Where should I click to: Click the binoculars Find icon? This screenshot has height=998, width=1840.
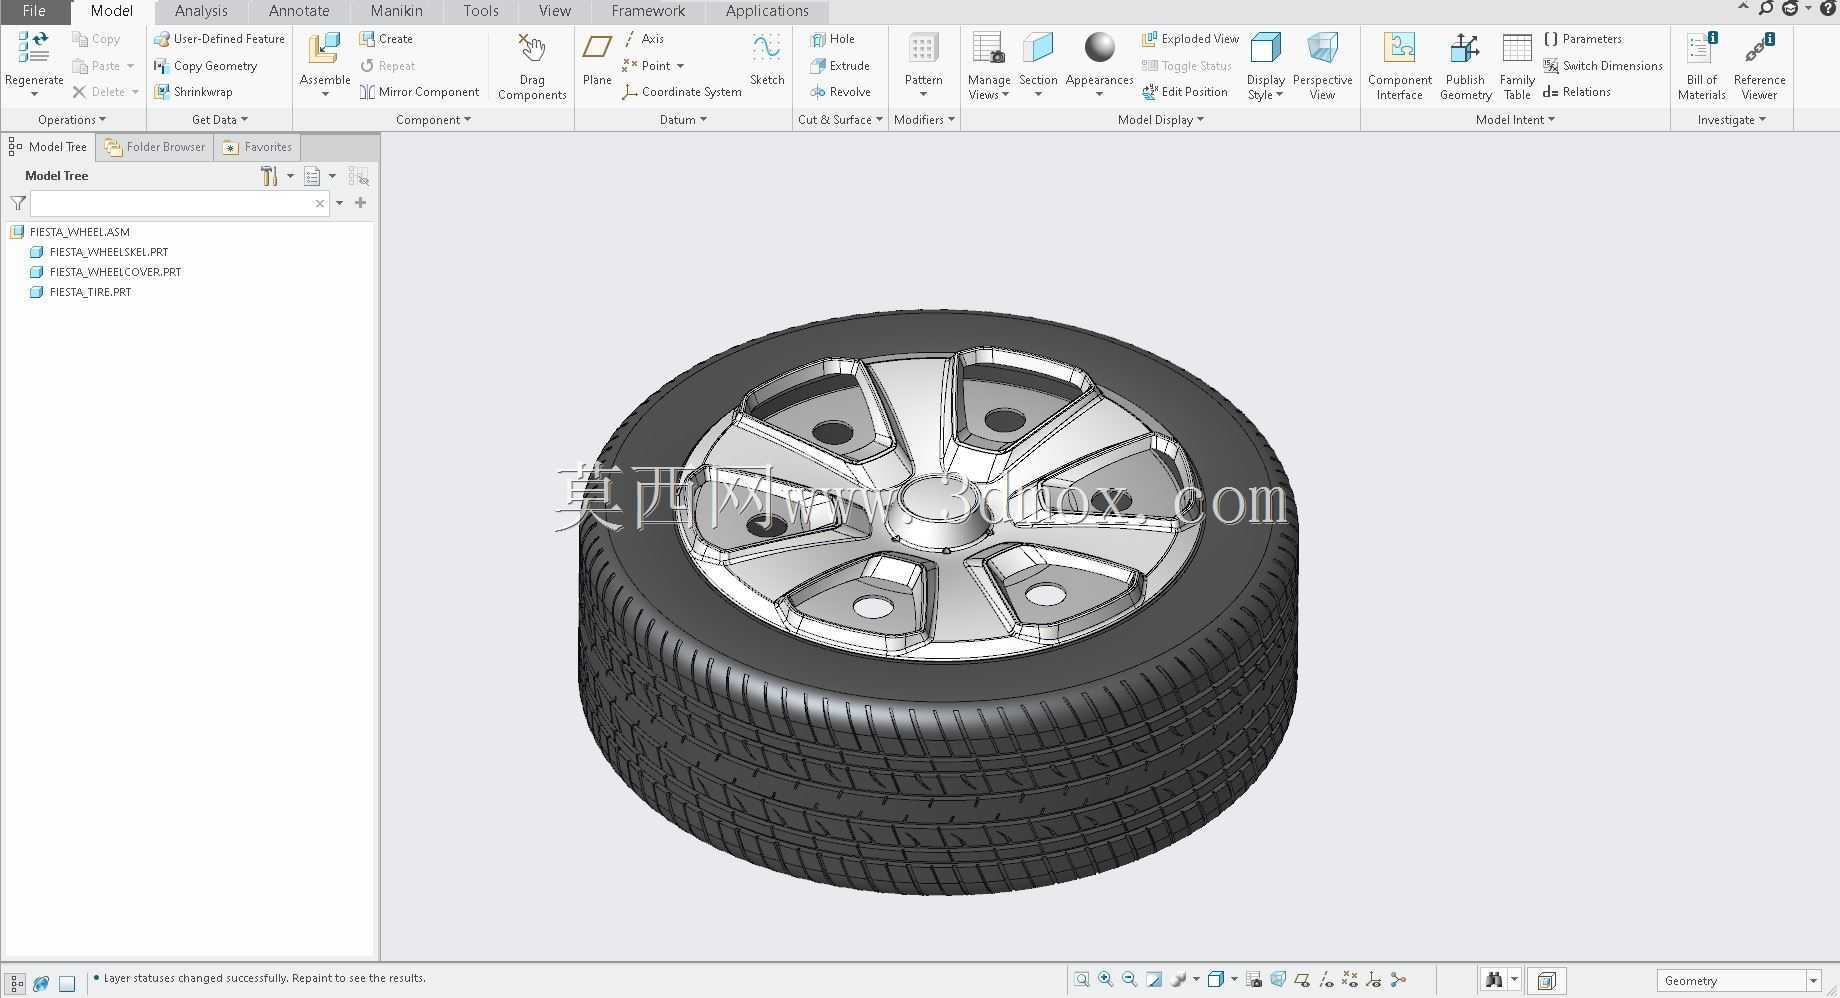tap(1493, 980)
